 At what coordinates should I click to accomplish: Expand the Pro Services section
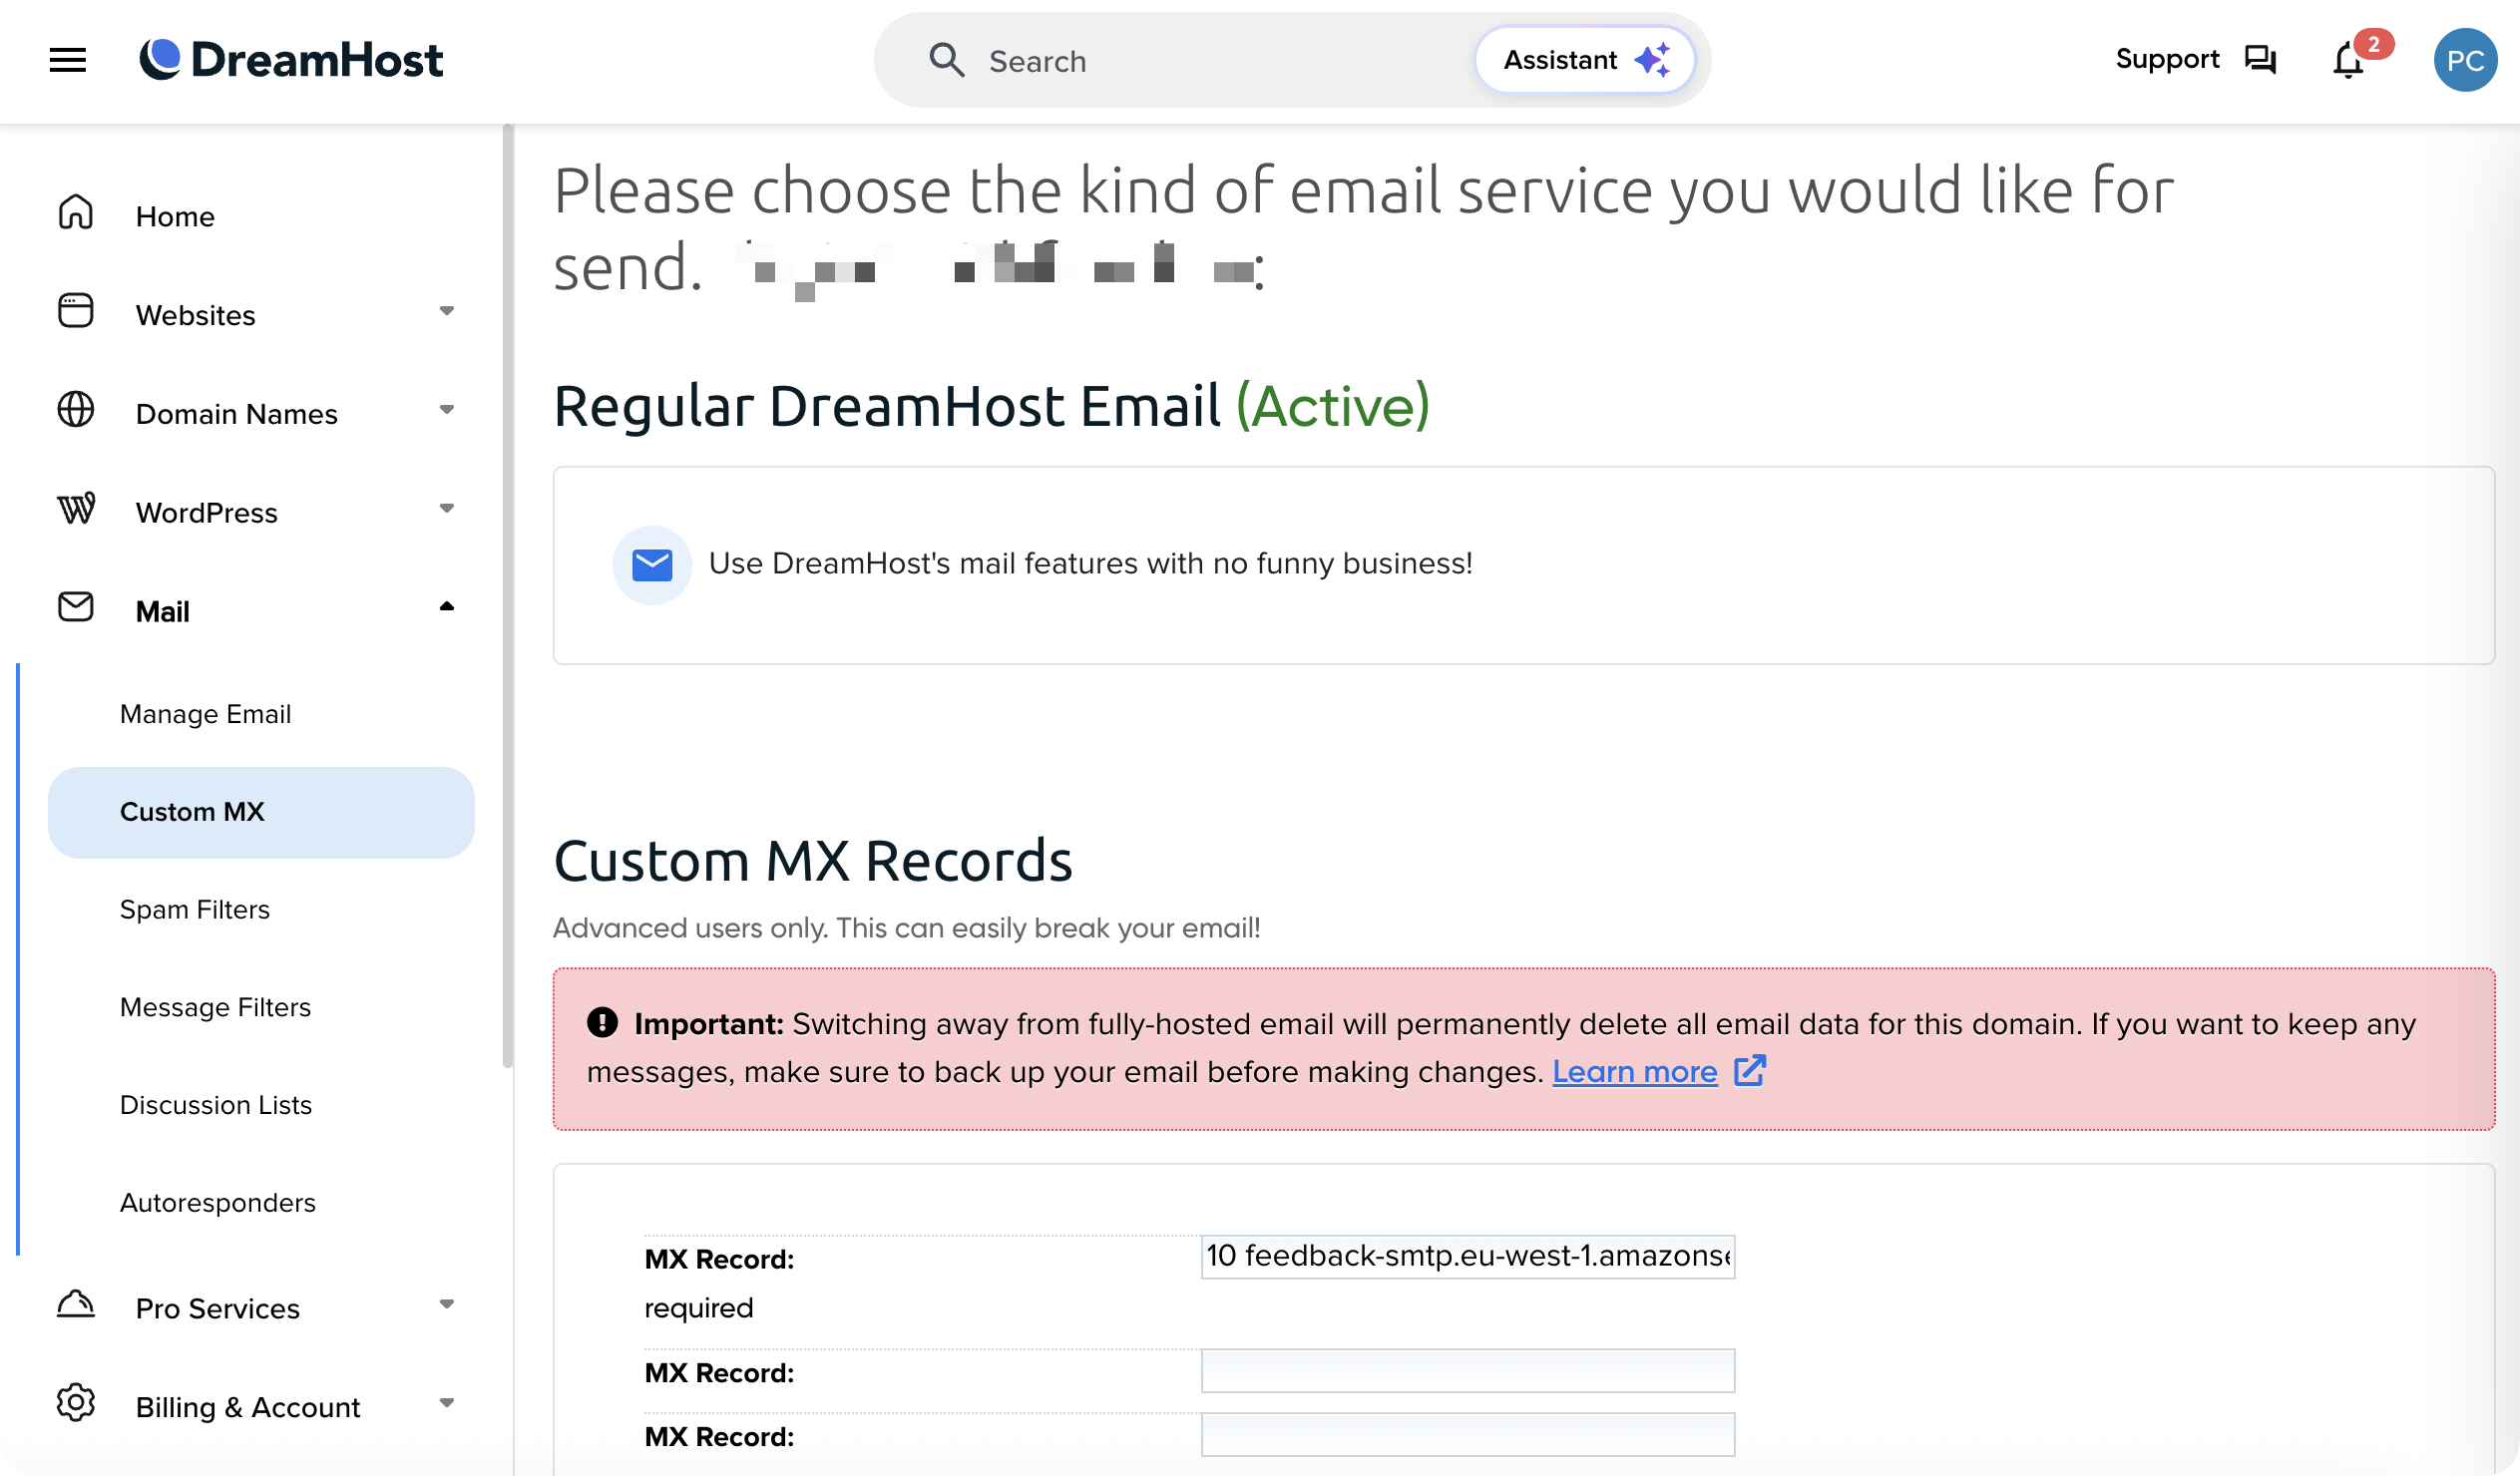pyautogui.click(x=447, y=1305)
